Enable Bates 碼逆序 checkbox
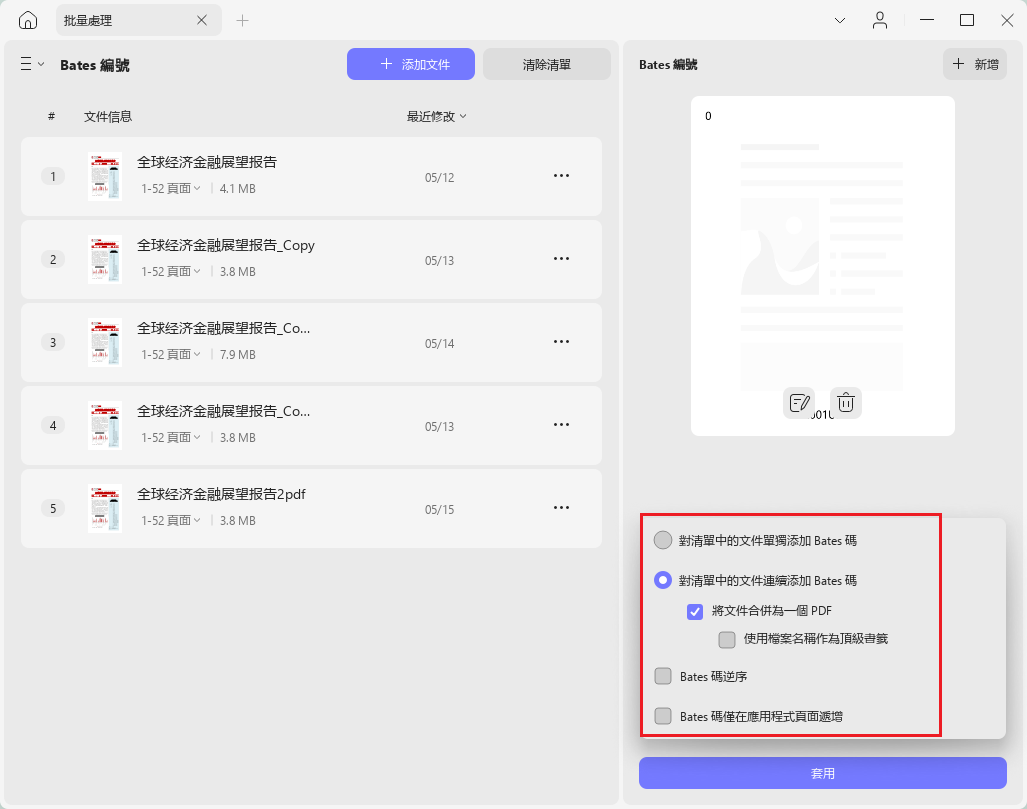This screenshot has width=1027, height=809. pyautogui.click(x=663, y=676)
